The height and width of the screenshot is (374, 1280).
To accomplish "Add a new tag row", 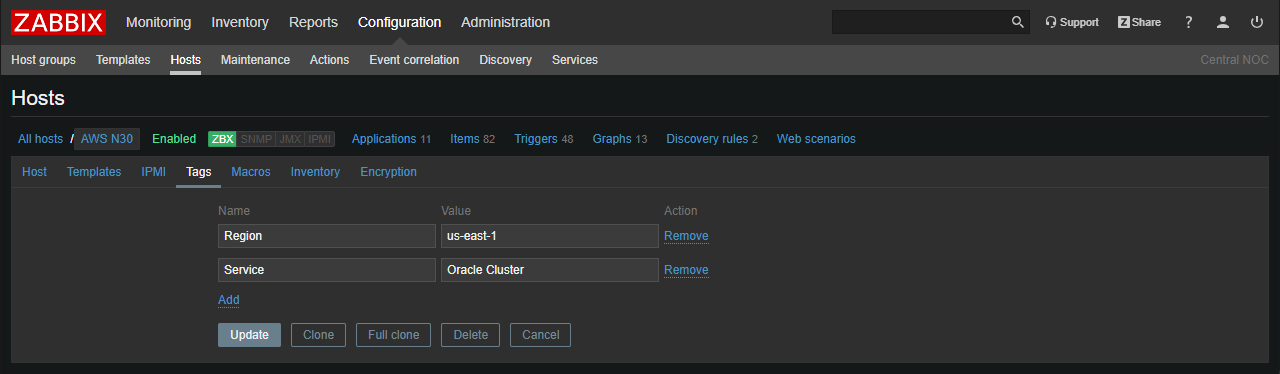I will pos(229,300).
